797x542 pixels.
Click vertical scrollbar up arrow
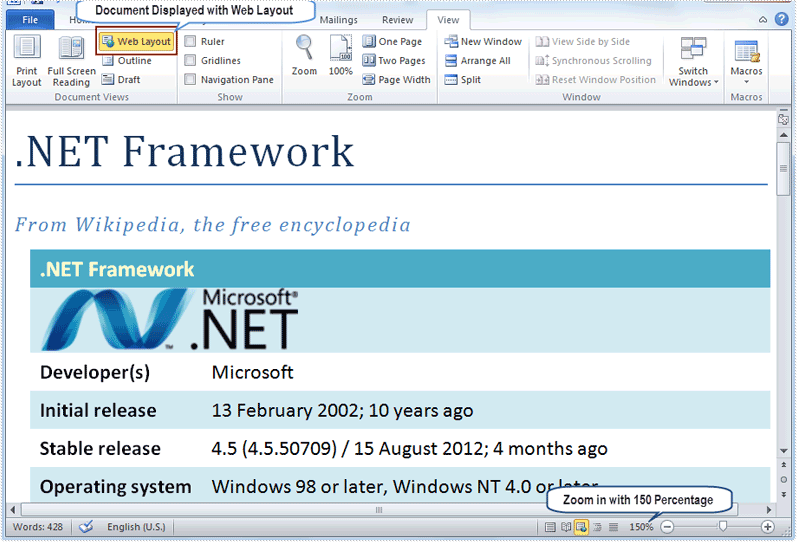783,135
